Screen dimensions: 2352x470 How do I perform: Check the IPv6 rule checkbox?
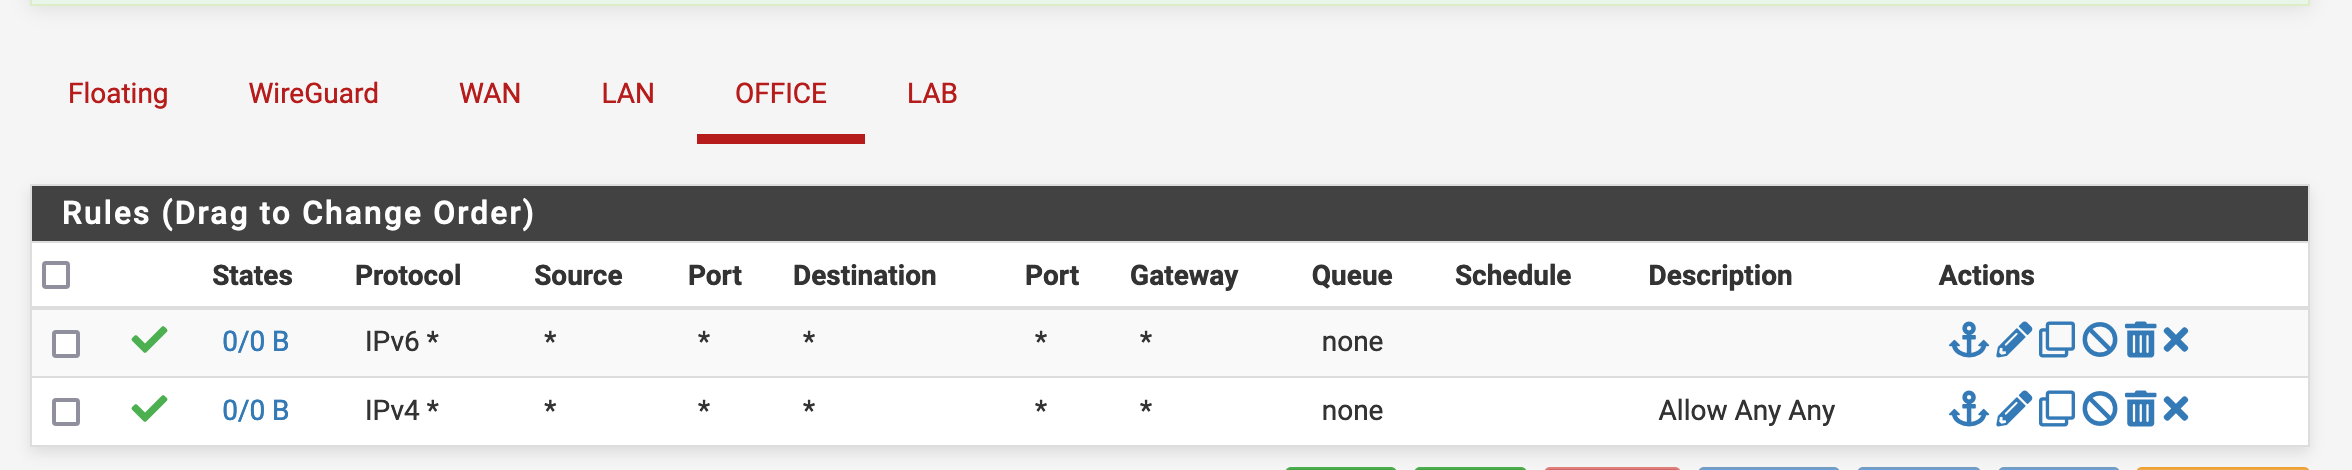[66, 343]
